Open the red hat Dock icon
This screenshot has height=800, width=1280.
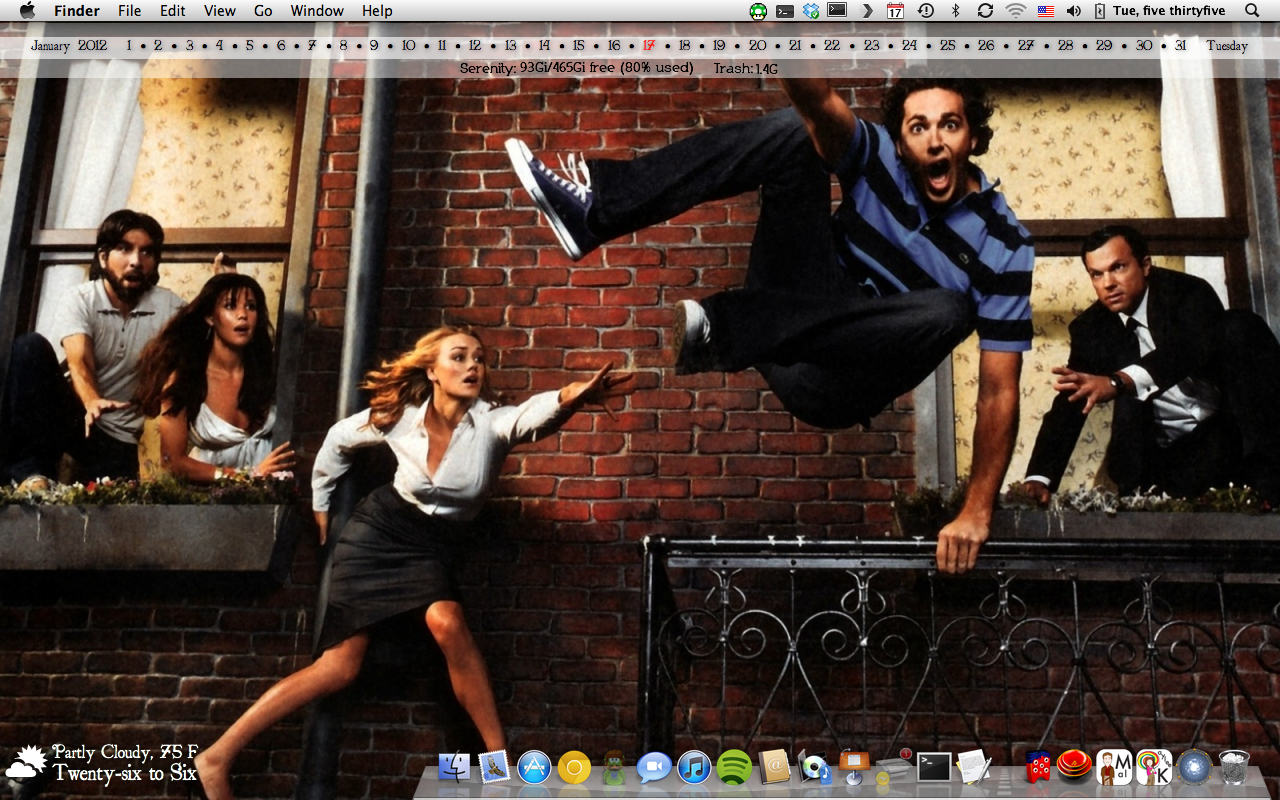tap(1075, 766)
